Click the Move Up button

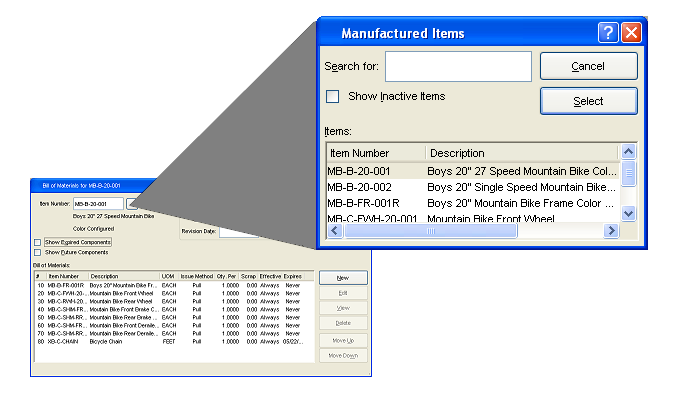[343, 341]
